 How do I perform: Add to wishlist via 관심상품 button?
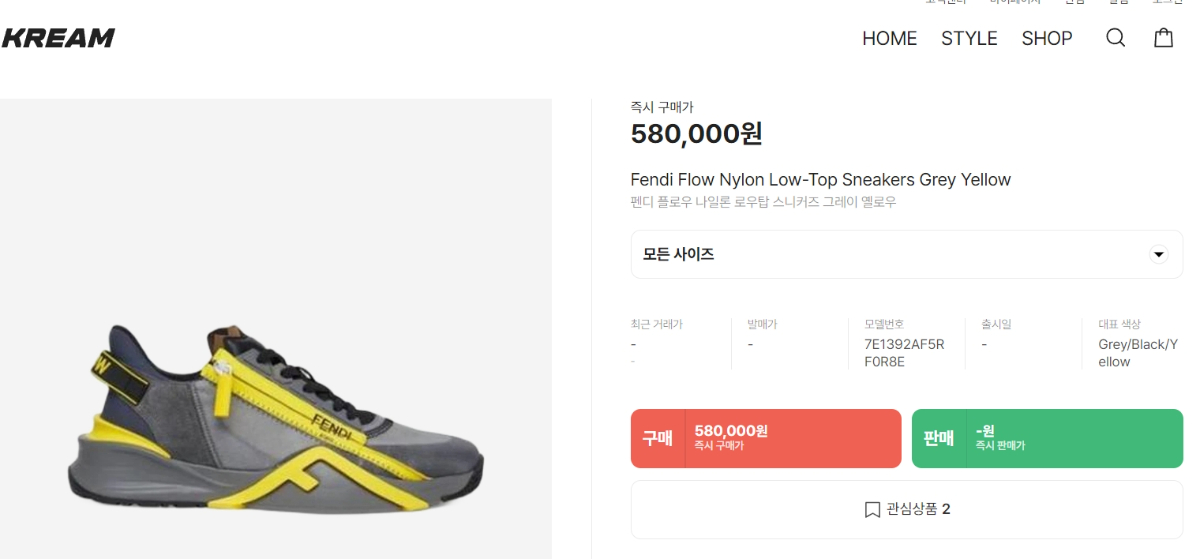pyautogui.click(x=906, y=510)
